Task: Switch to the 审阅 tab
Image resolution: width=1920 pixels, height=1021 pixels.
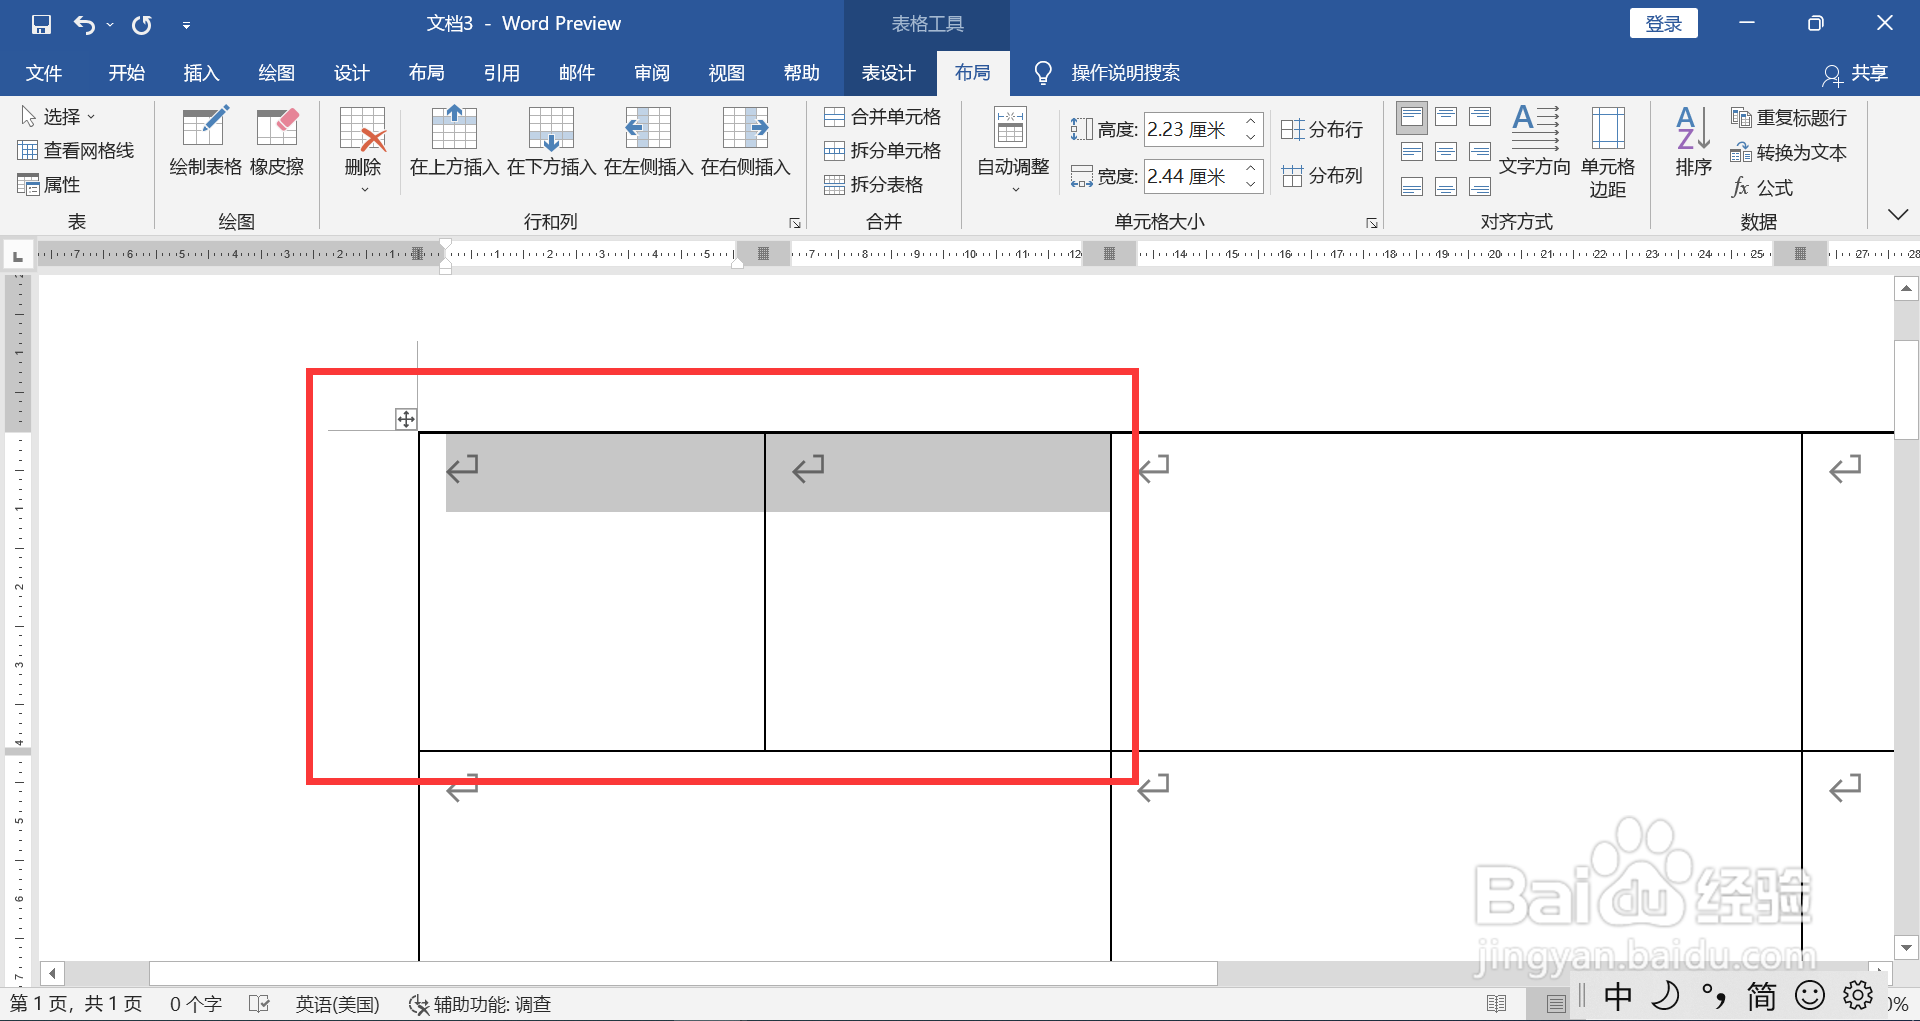Action: [652, 73]
